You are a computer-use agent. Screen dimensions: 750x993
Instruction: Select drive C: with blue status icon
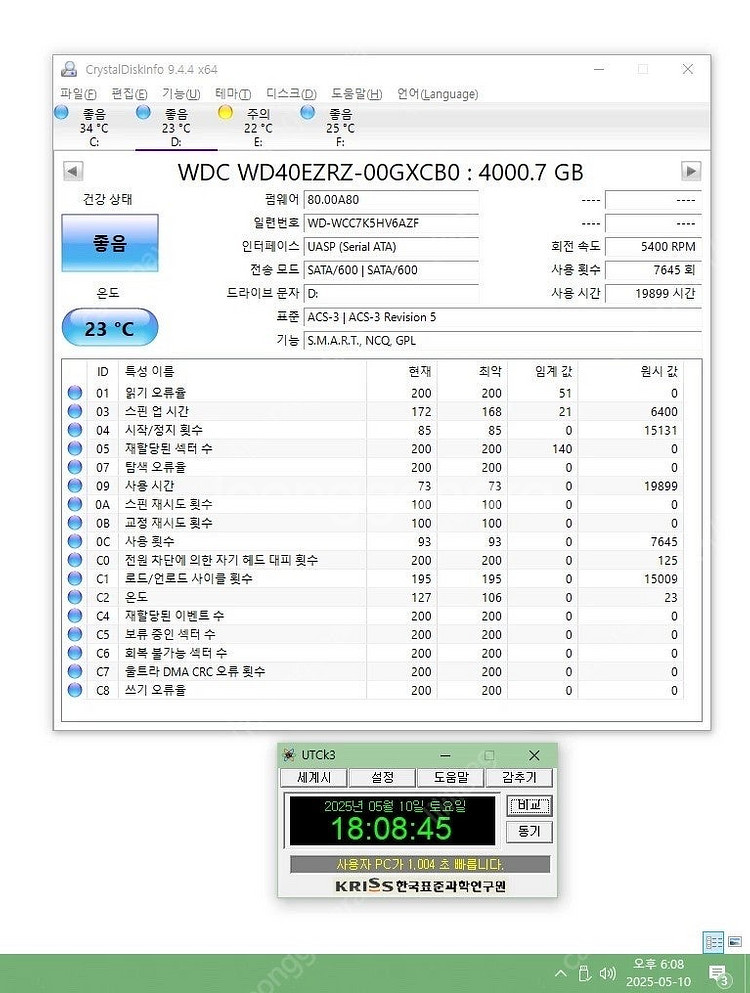[x=94, y=127]
